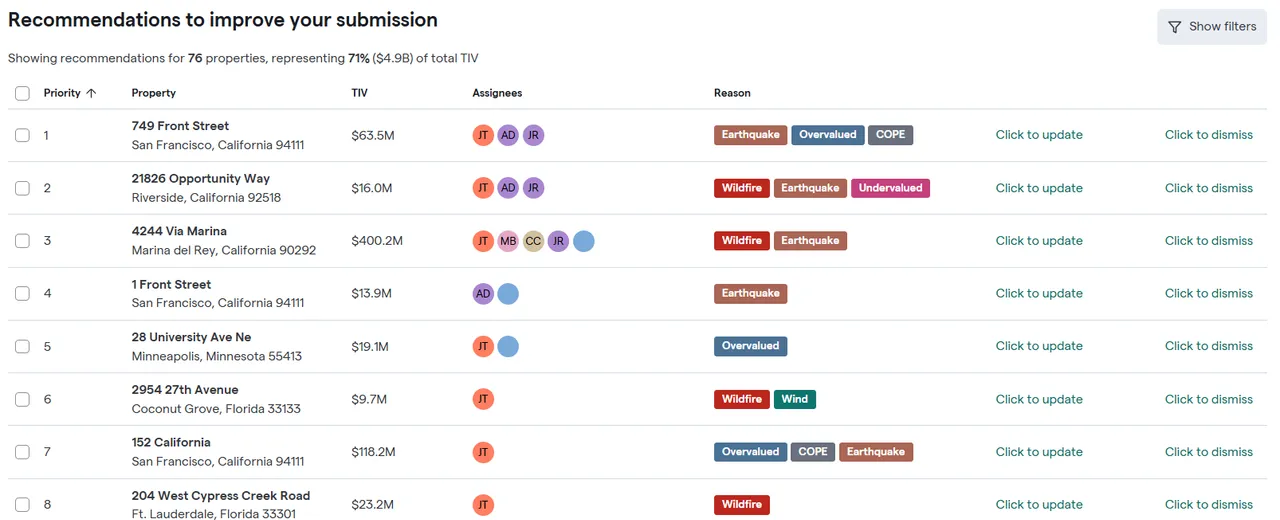Click the filter funnel icon

(x=1175, y=27)
